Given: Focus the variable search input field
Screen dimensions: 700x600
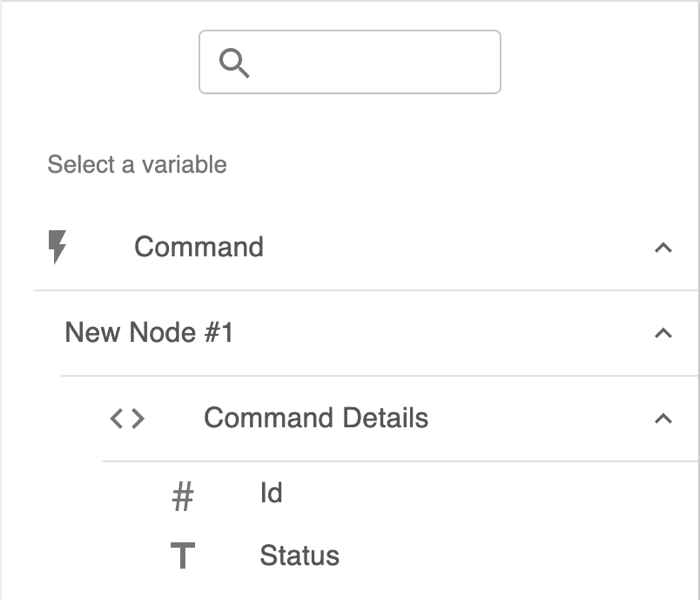Looking at the screenshot, I should [x=370, y=62].
